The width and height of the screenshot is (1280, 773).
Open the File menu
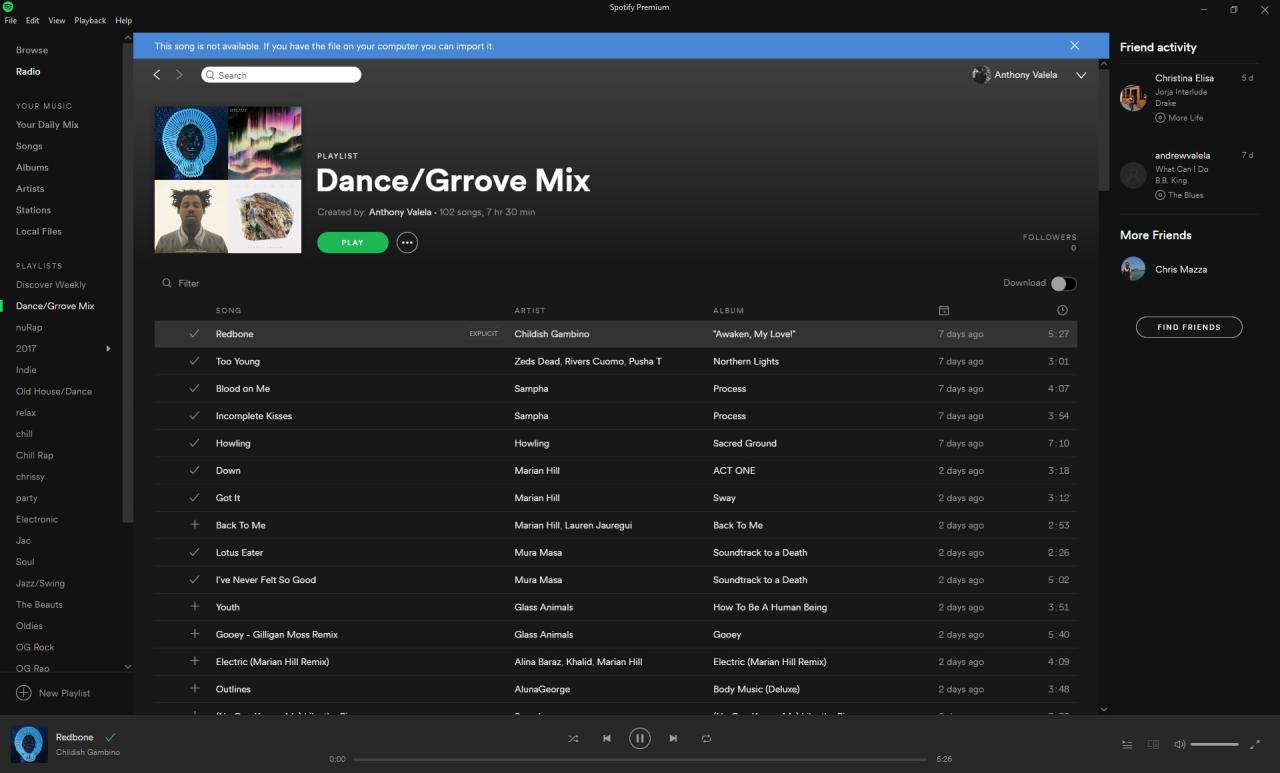pyautogui.click(x=10, y=21)
